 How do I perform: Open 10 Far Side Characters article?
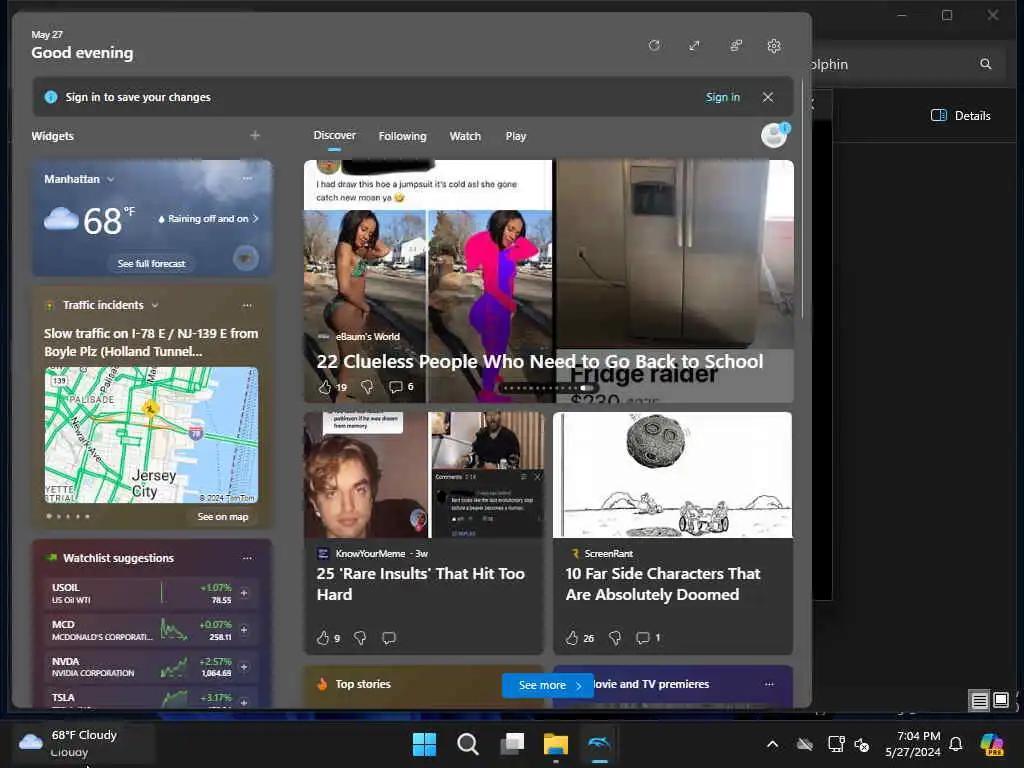point(662,584)
